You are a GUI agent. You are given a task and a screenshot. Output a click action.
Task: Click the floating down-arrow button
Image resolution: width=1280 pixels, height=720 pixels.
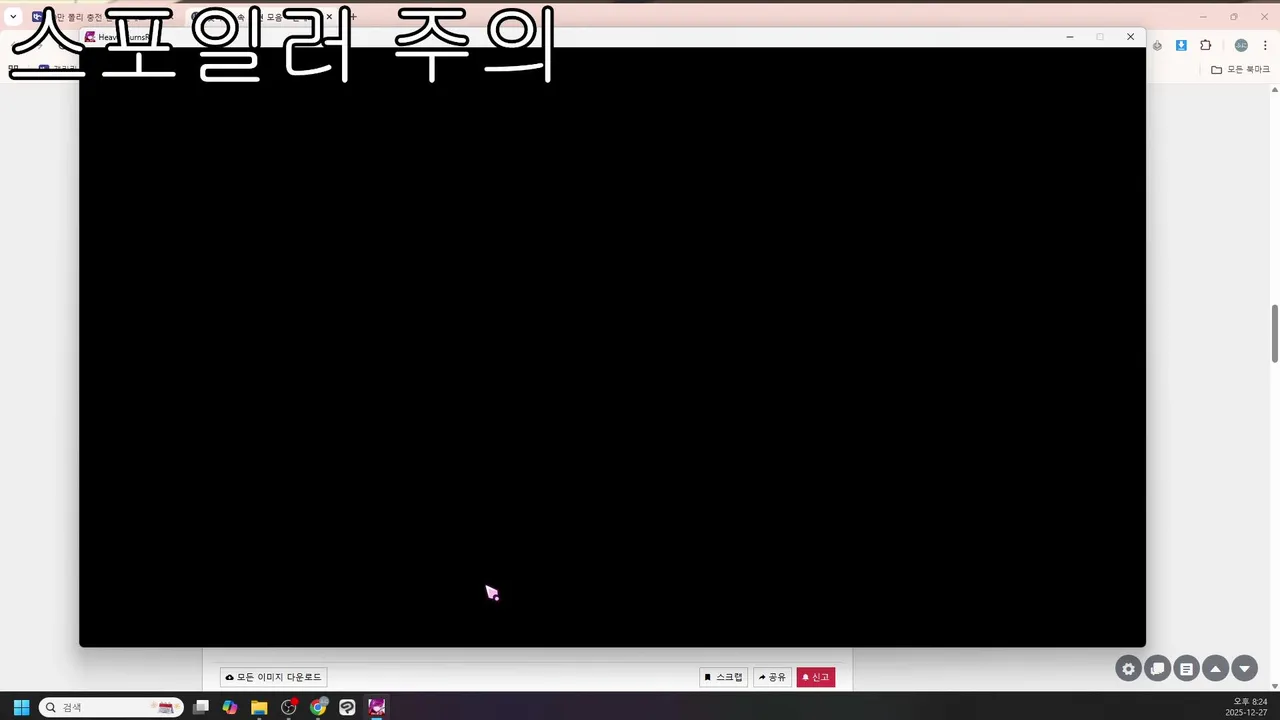1245,669
